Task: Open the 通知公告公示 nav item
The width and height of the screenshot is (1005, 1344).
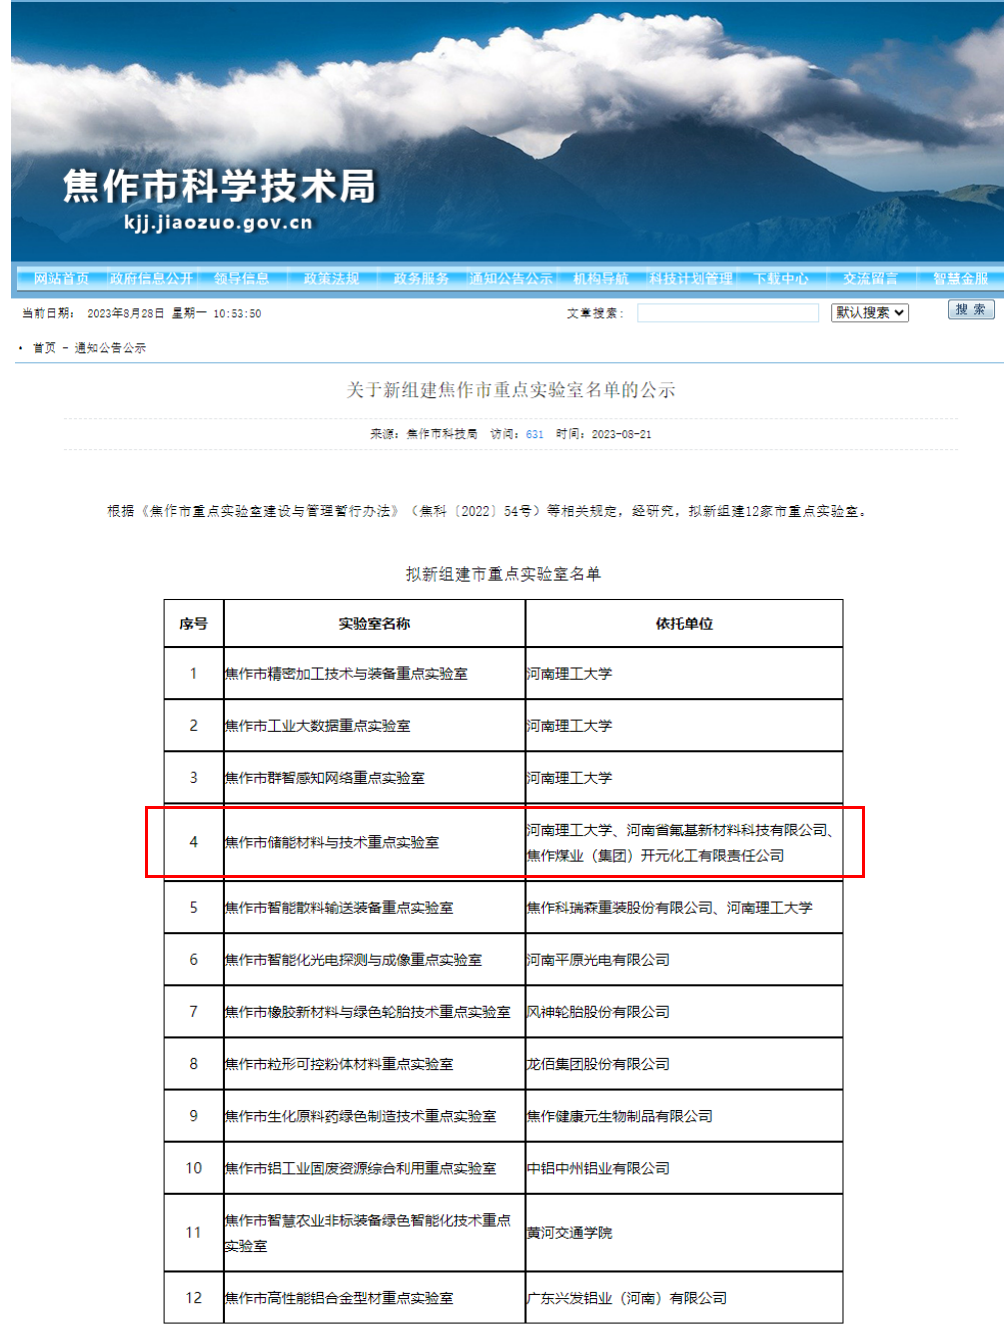Action: point(511,278)
